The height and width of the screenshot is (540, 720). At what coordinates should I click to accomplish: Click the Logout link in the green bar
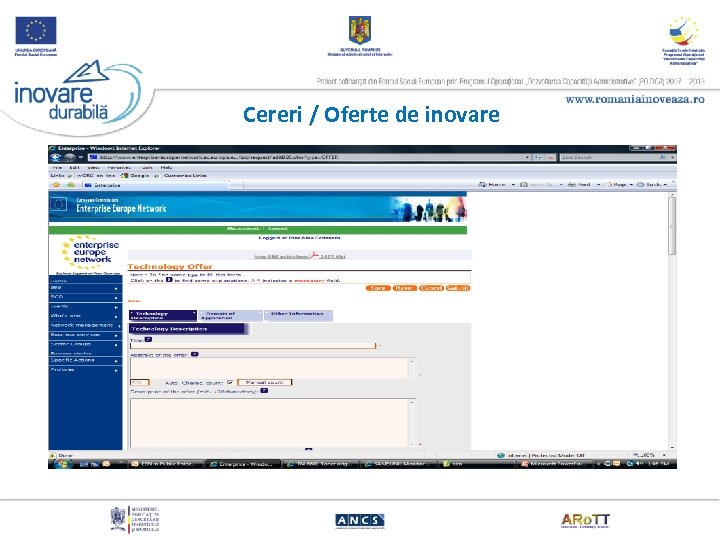coord(278,229)
